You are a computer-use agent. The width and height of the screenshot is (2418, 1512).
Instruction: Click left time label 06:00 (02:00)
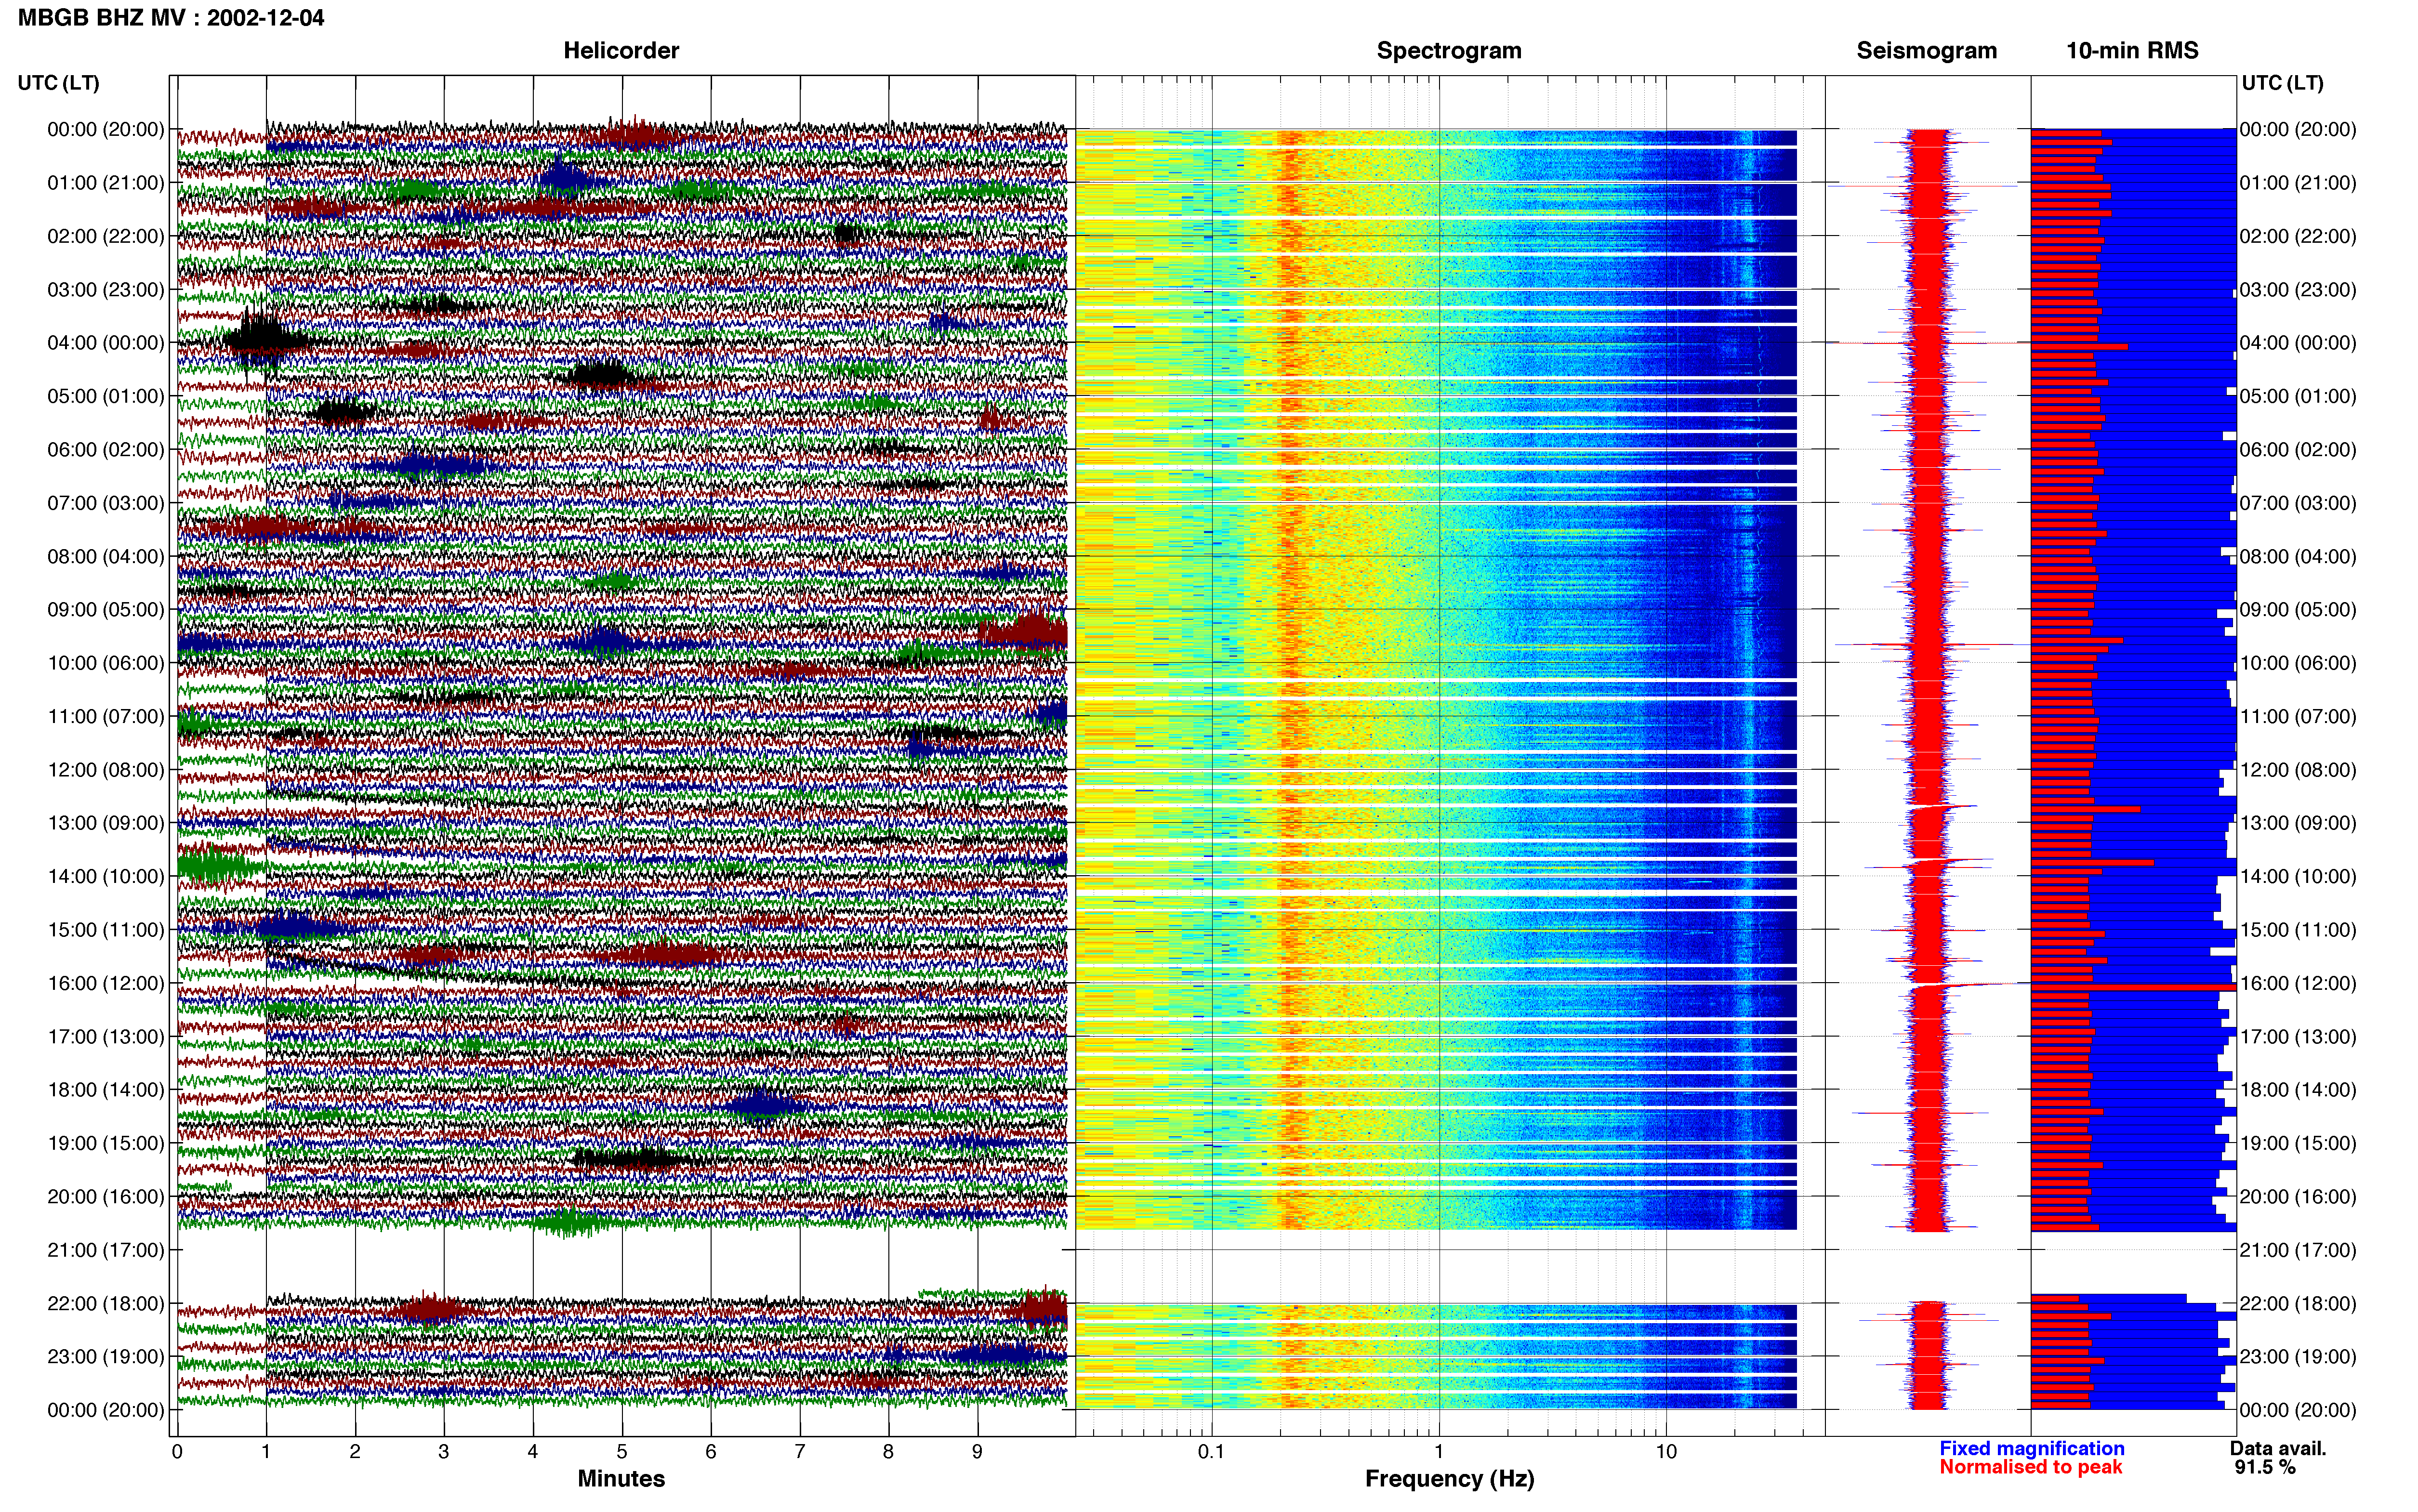pos(106,449)
